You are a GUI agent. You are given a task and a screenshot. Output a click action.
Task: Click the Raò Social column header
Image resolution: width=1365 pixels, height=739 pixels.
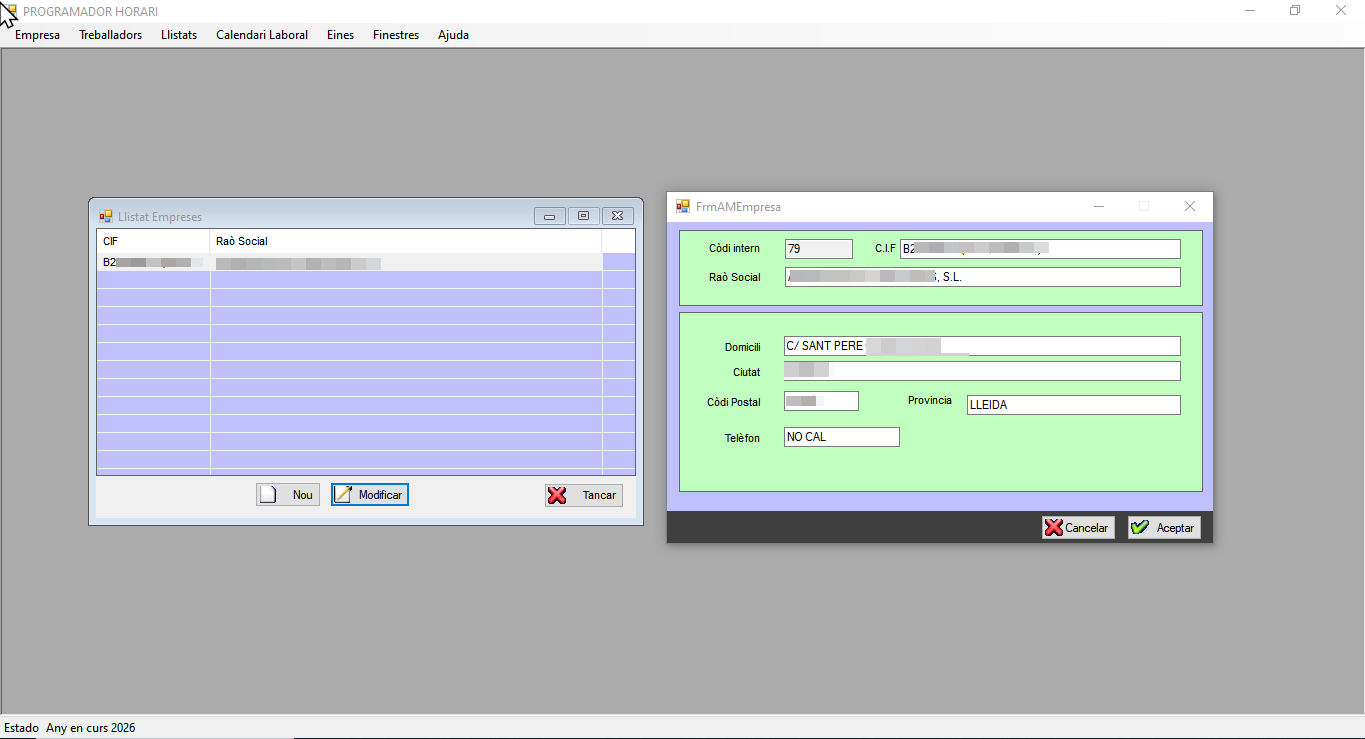click(405, 241)
